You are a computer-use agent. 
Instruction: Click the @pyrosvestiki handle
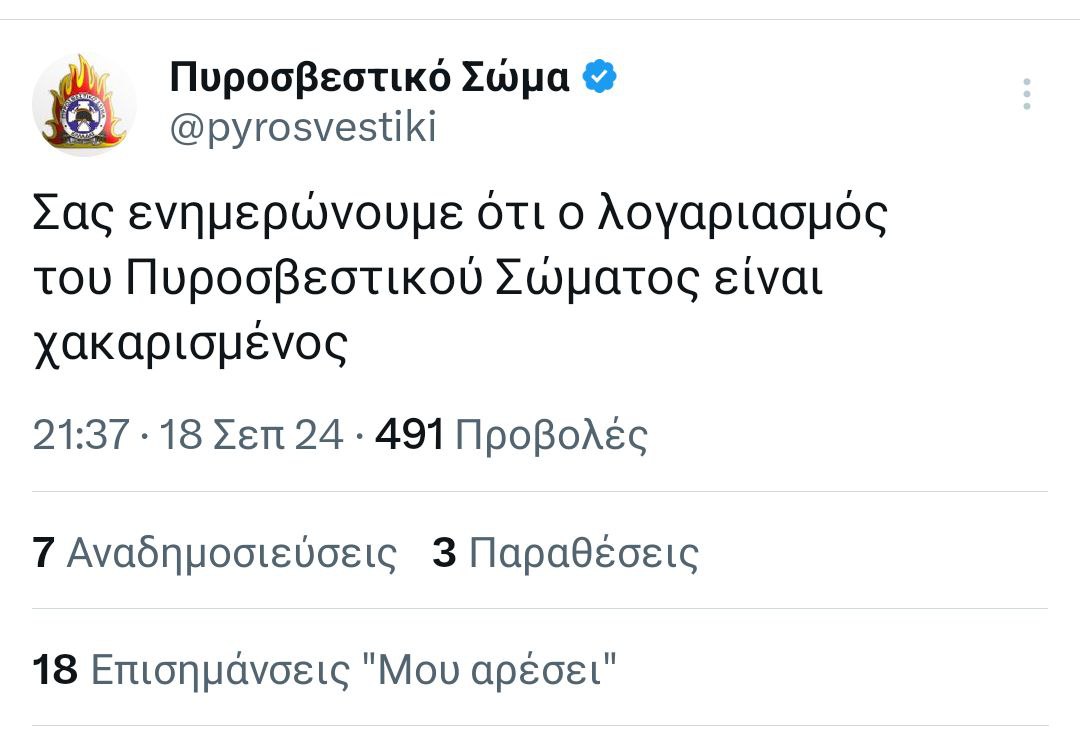point(303,128)
